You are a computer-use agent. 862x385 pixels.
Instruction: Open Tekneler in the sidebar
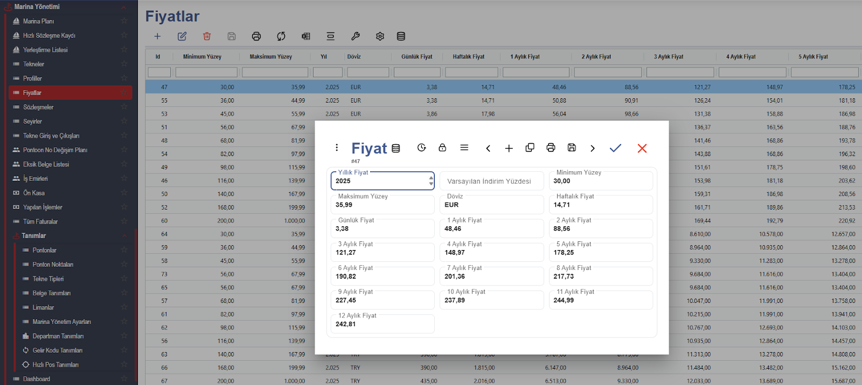33,64
